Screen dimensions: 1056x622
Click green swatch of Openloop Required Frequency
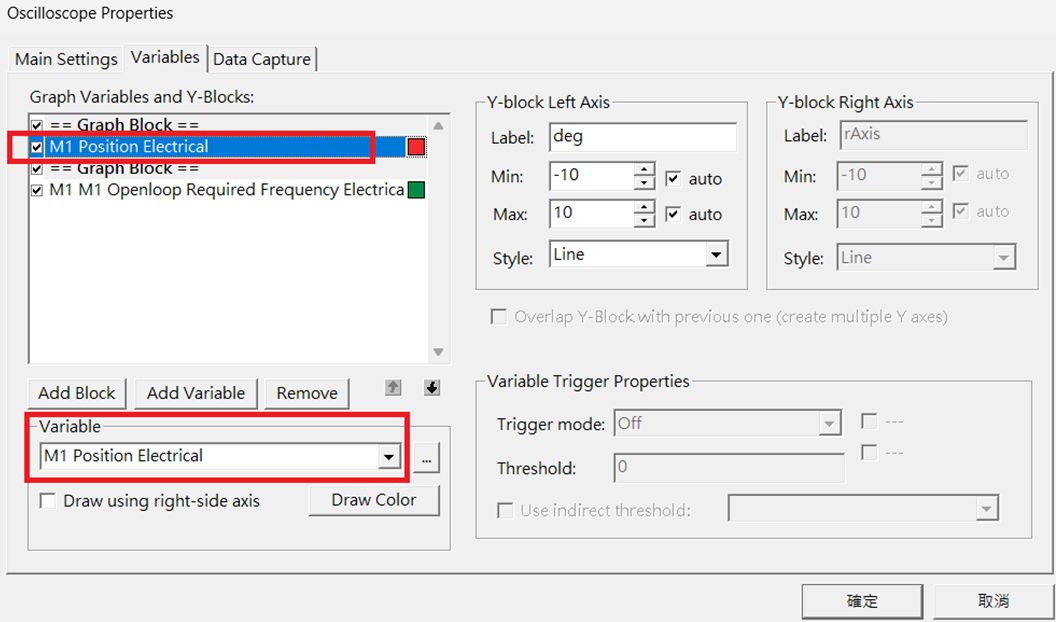click(416, 190)
